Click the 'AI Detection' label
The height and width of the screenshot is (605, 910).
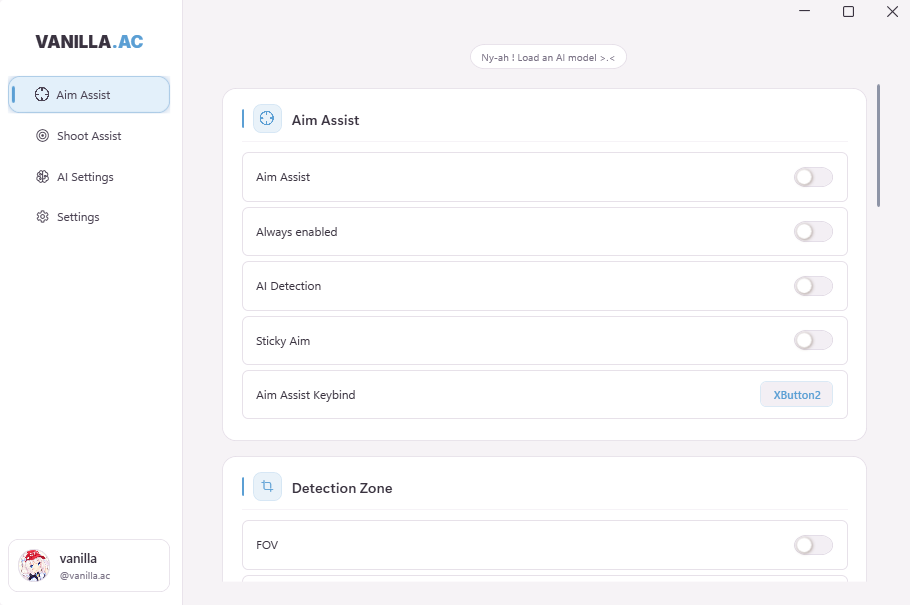[x=288, y=286]
